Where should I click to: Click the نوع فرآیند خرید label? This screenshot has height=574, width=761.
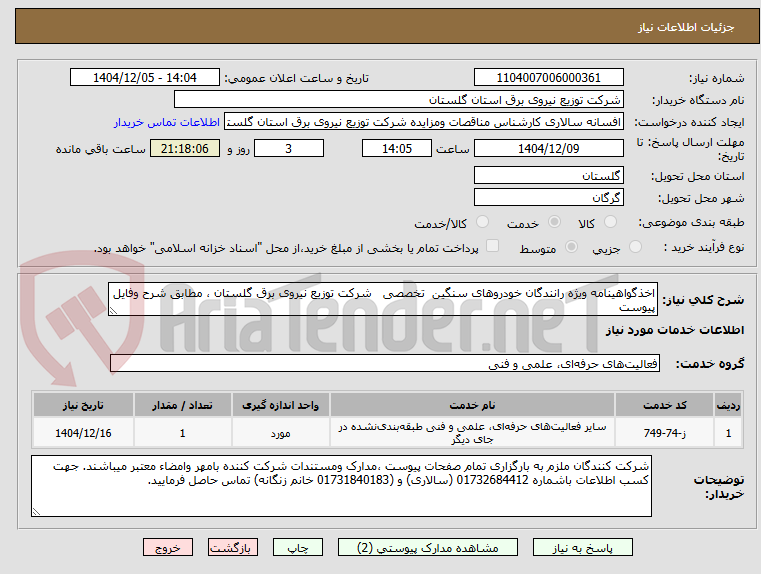[x=704, y=247]
